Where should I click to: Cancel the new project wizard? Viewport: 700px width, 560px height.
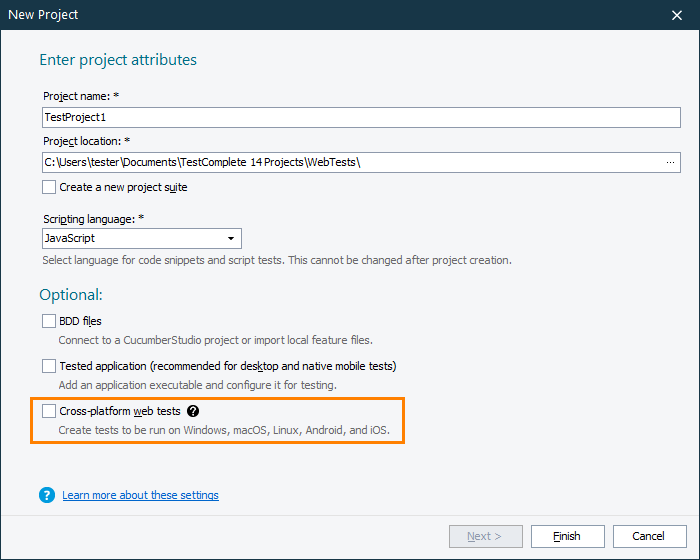click(x=649, y=537)
